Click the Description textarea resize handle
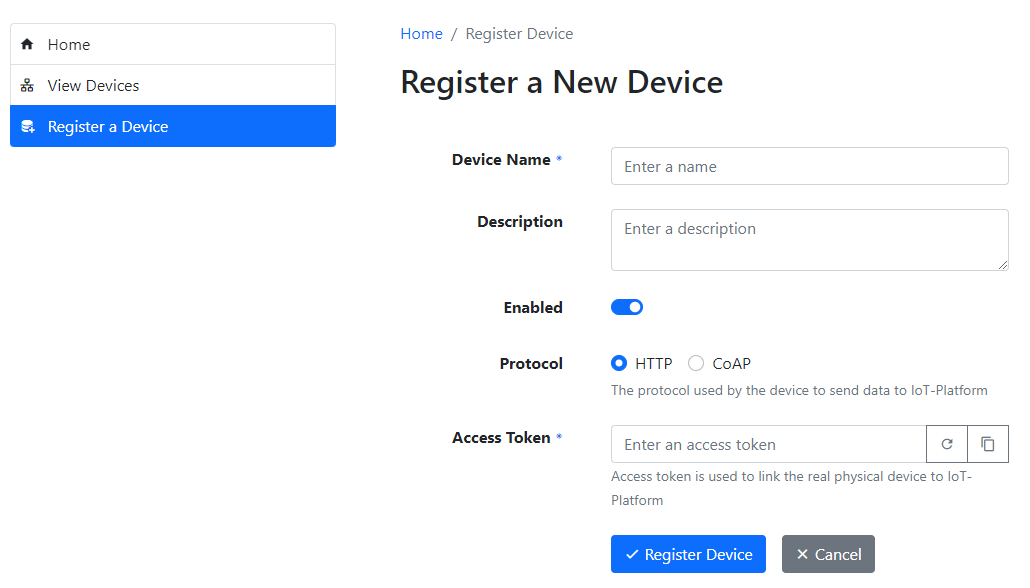 (1003, 265)
